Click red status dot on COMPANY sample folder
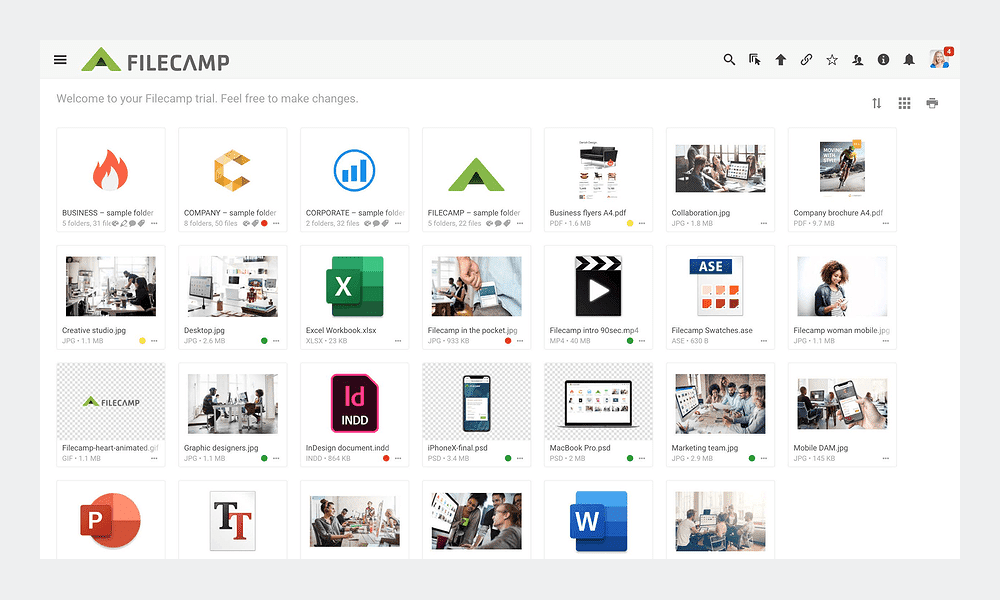This screenshot has height=600, width=1000. click(x=264, y=223)
